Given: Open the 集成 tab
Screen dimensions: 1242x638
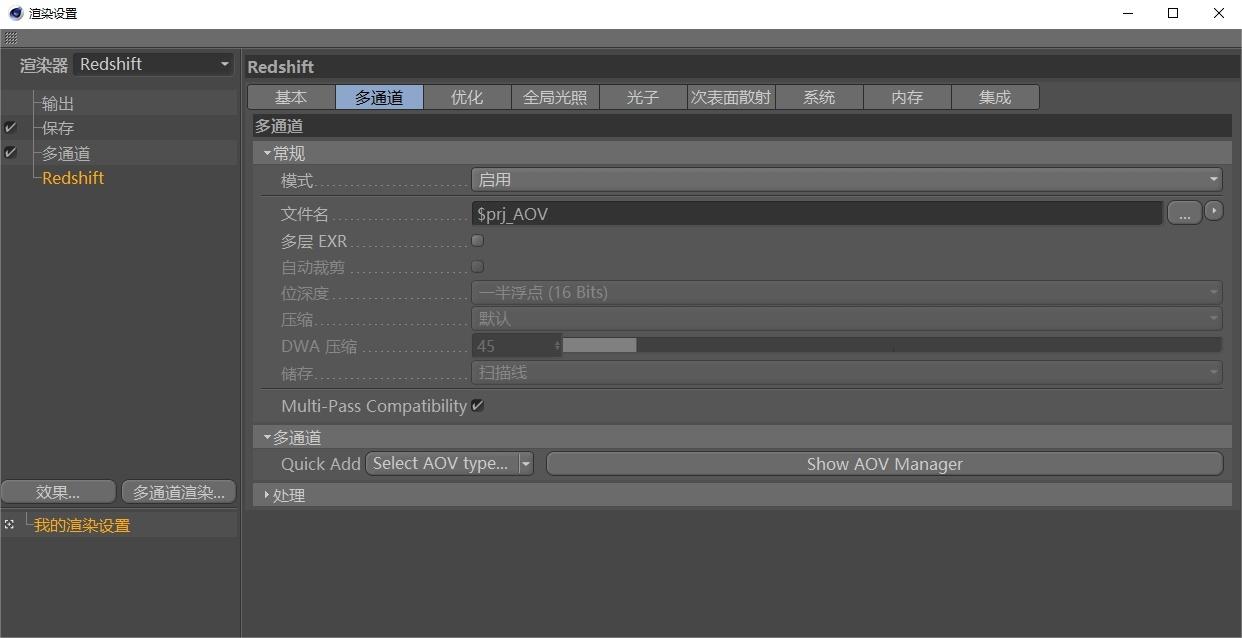Looking at the screenshot, I should click(x=995, y=97).
